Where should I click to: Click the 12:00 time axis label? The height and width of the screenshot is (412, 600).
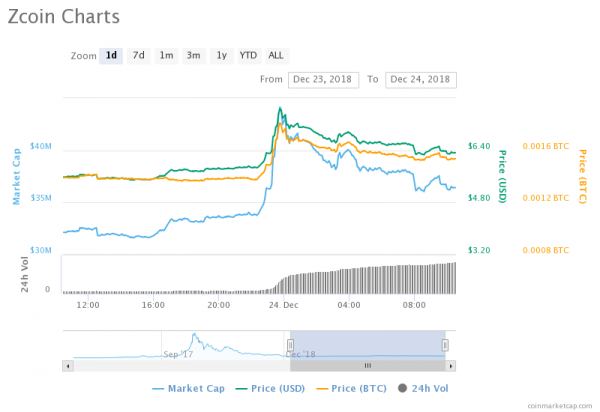88,305
